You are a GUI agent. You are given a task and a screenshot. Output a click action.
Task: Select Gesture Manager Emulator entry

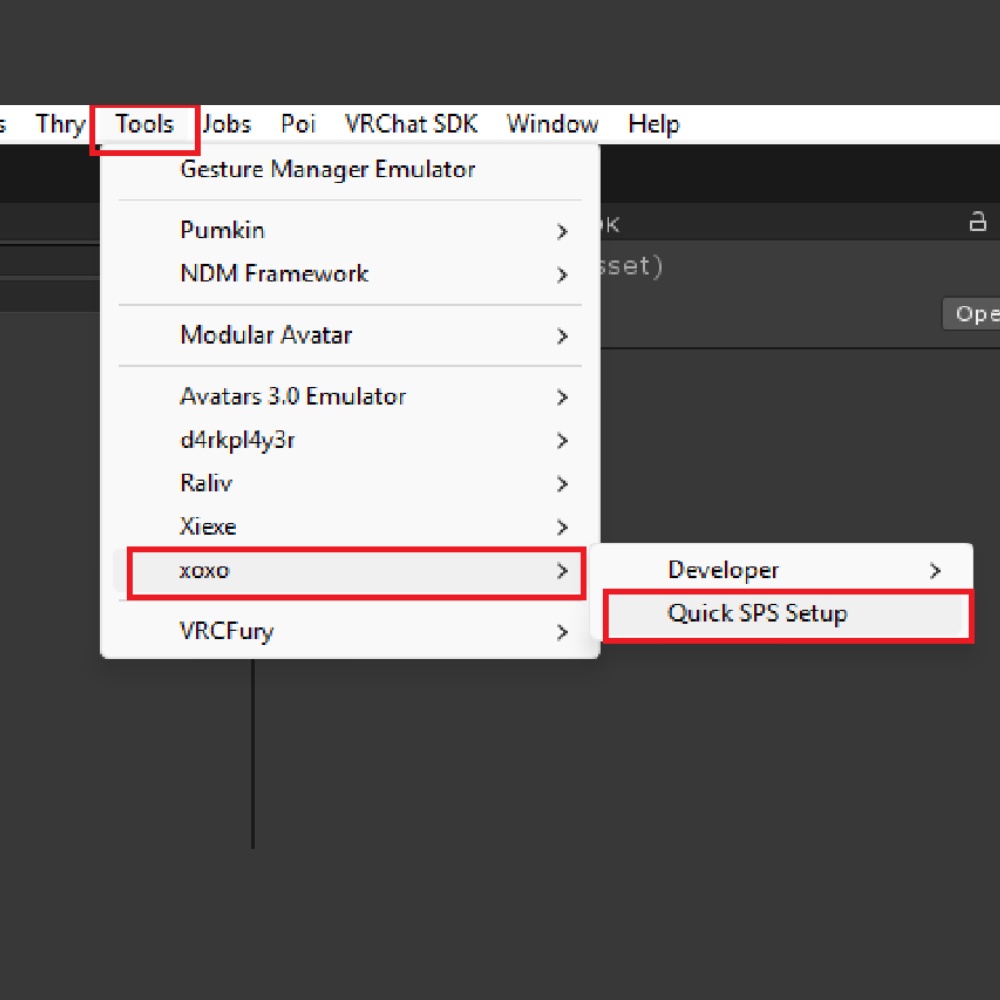pos(349,170)
